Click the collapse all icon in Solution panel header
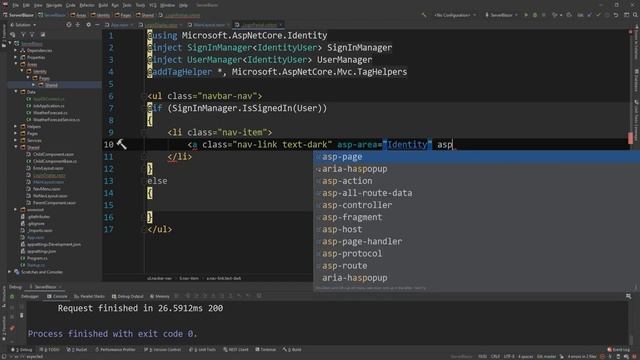The width and height of the screenshot is (640, 360). (78, 25)
